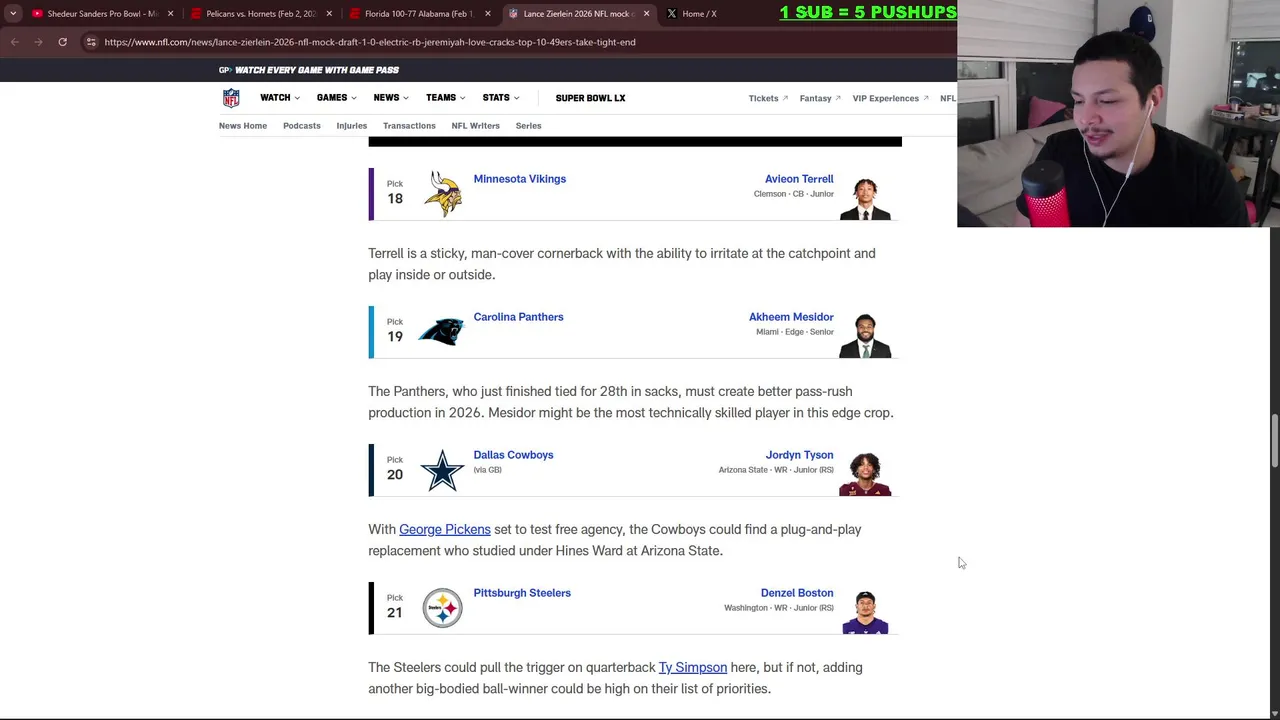Close the Florida 100-77 Alabama tab

coord(488,14)
